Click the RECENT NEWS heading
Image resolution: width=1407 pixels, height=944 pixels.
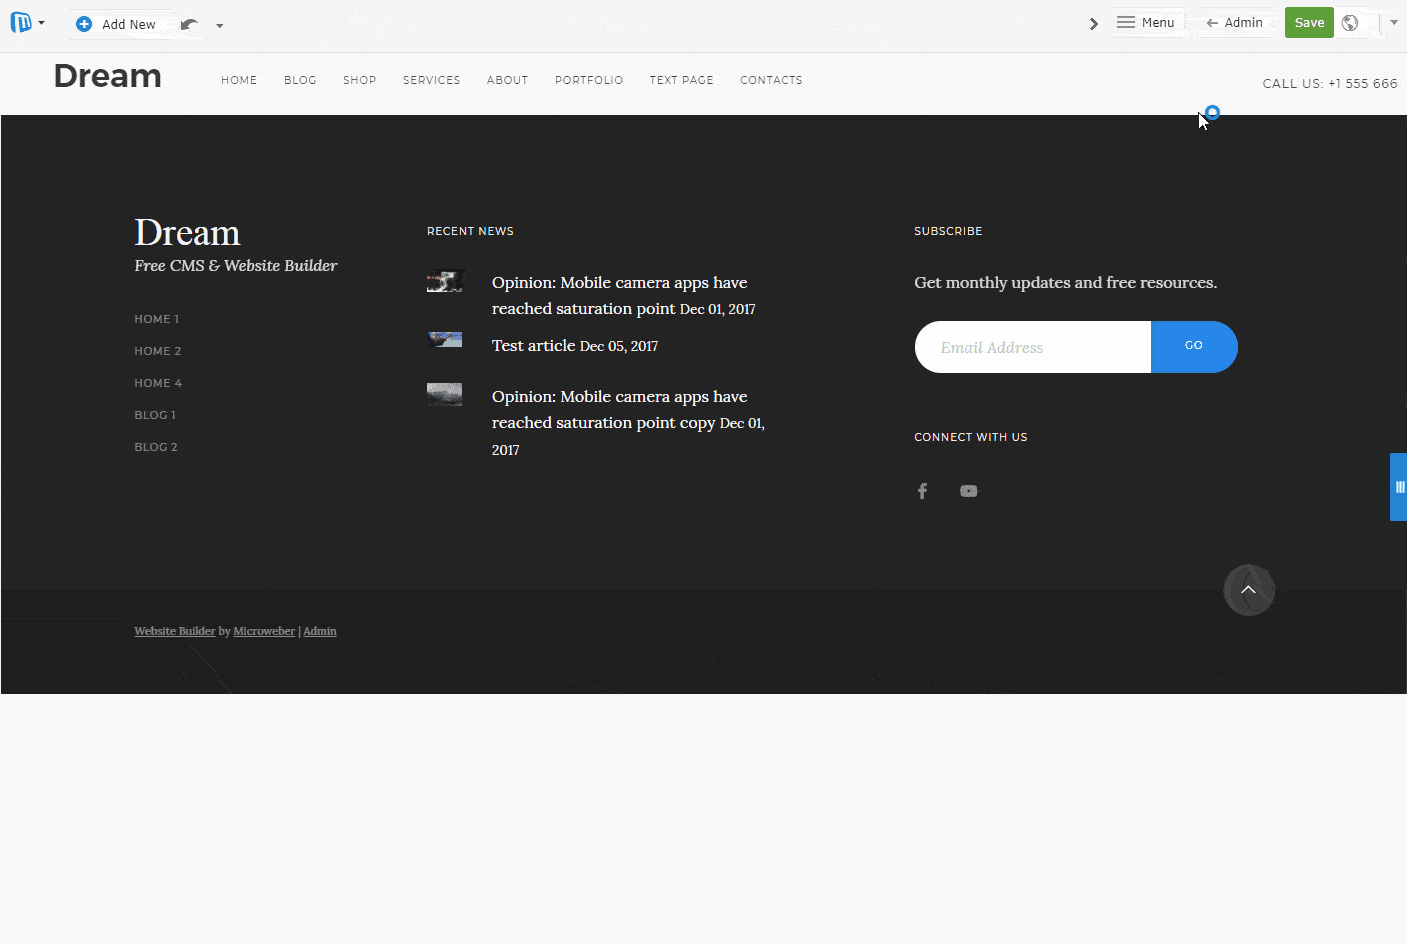470,231
